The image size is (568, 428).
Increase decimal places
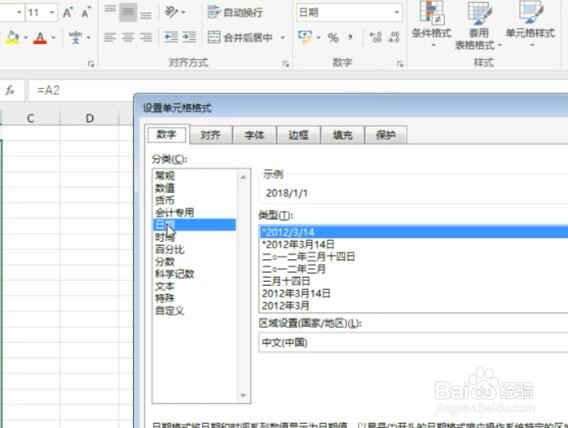[x=375, y=37]
